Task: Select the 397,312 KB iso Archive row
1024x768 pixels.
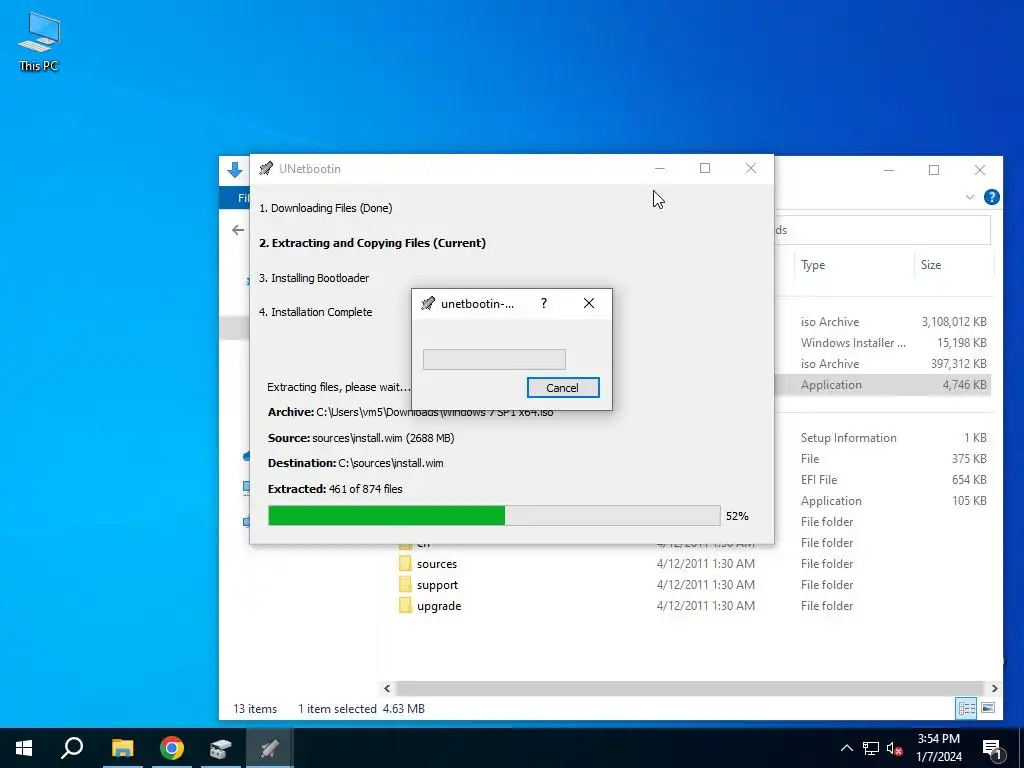Action: point(882,364)
